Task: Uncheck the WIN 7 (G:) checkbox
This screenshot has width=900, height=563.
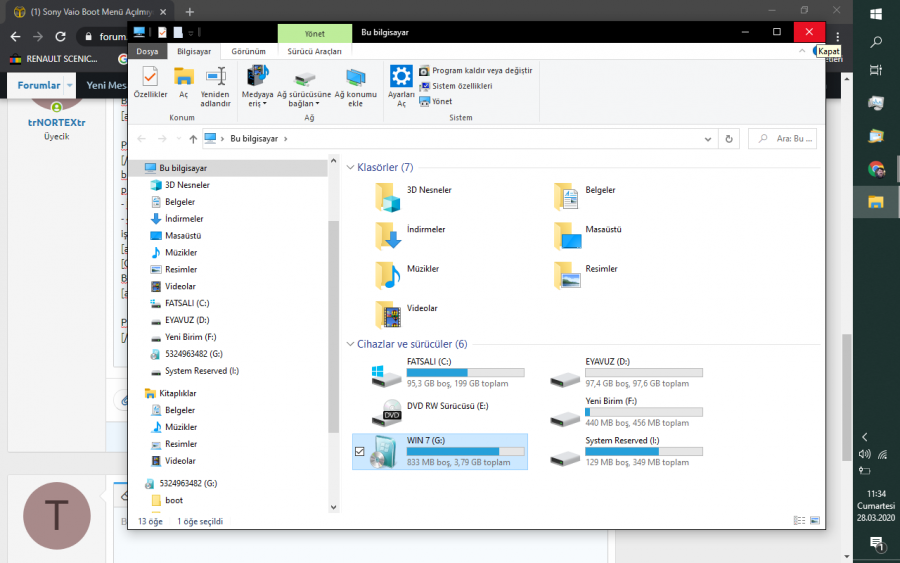Action: click(360, 452)
